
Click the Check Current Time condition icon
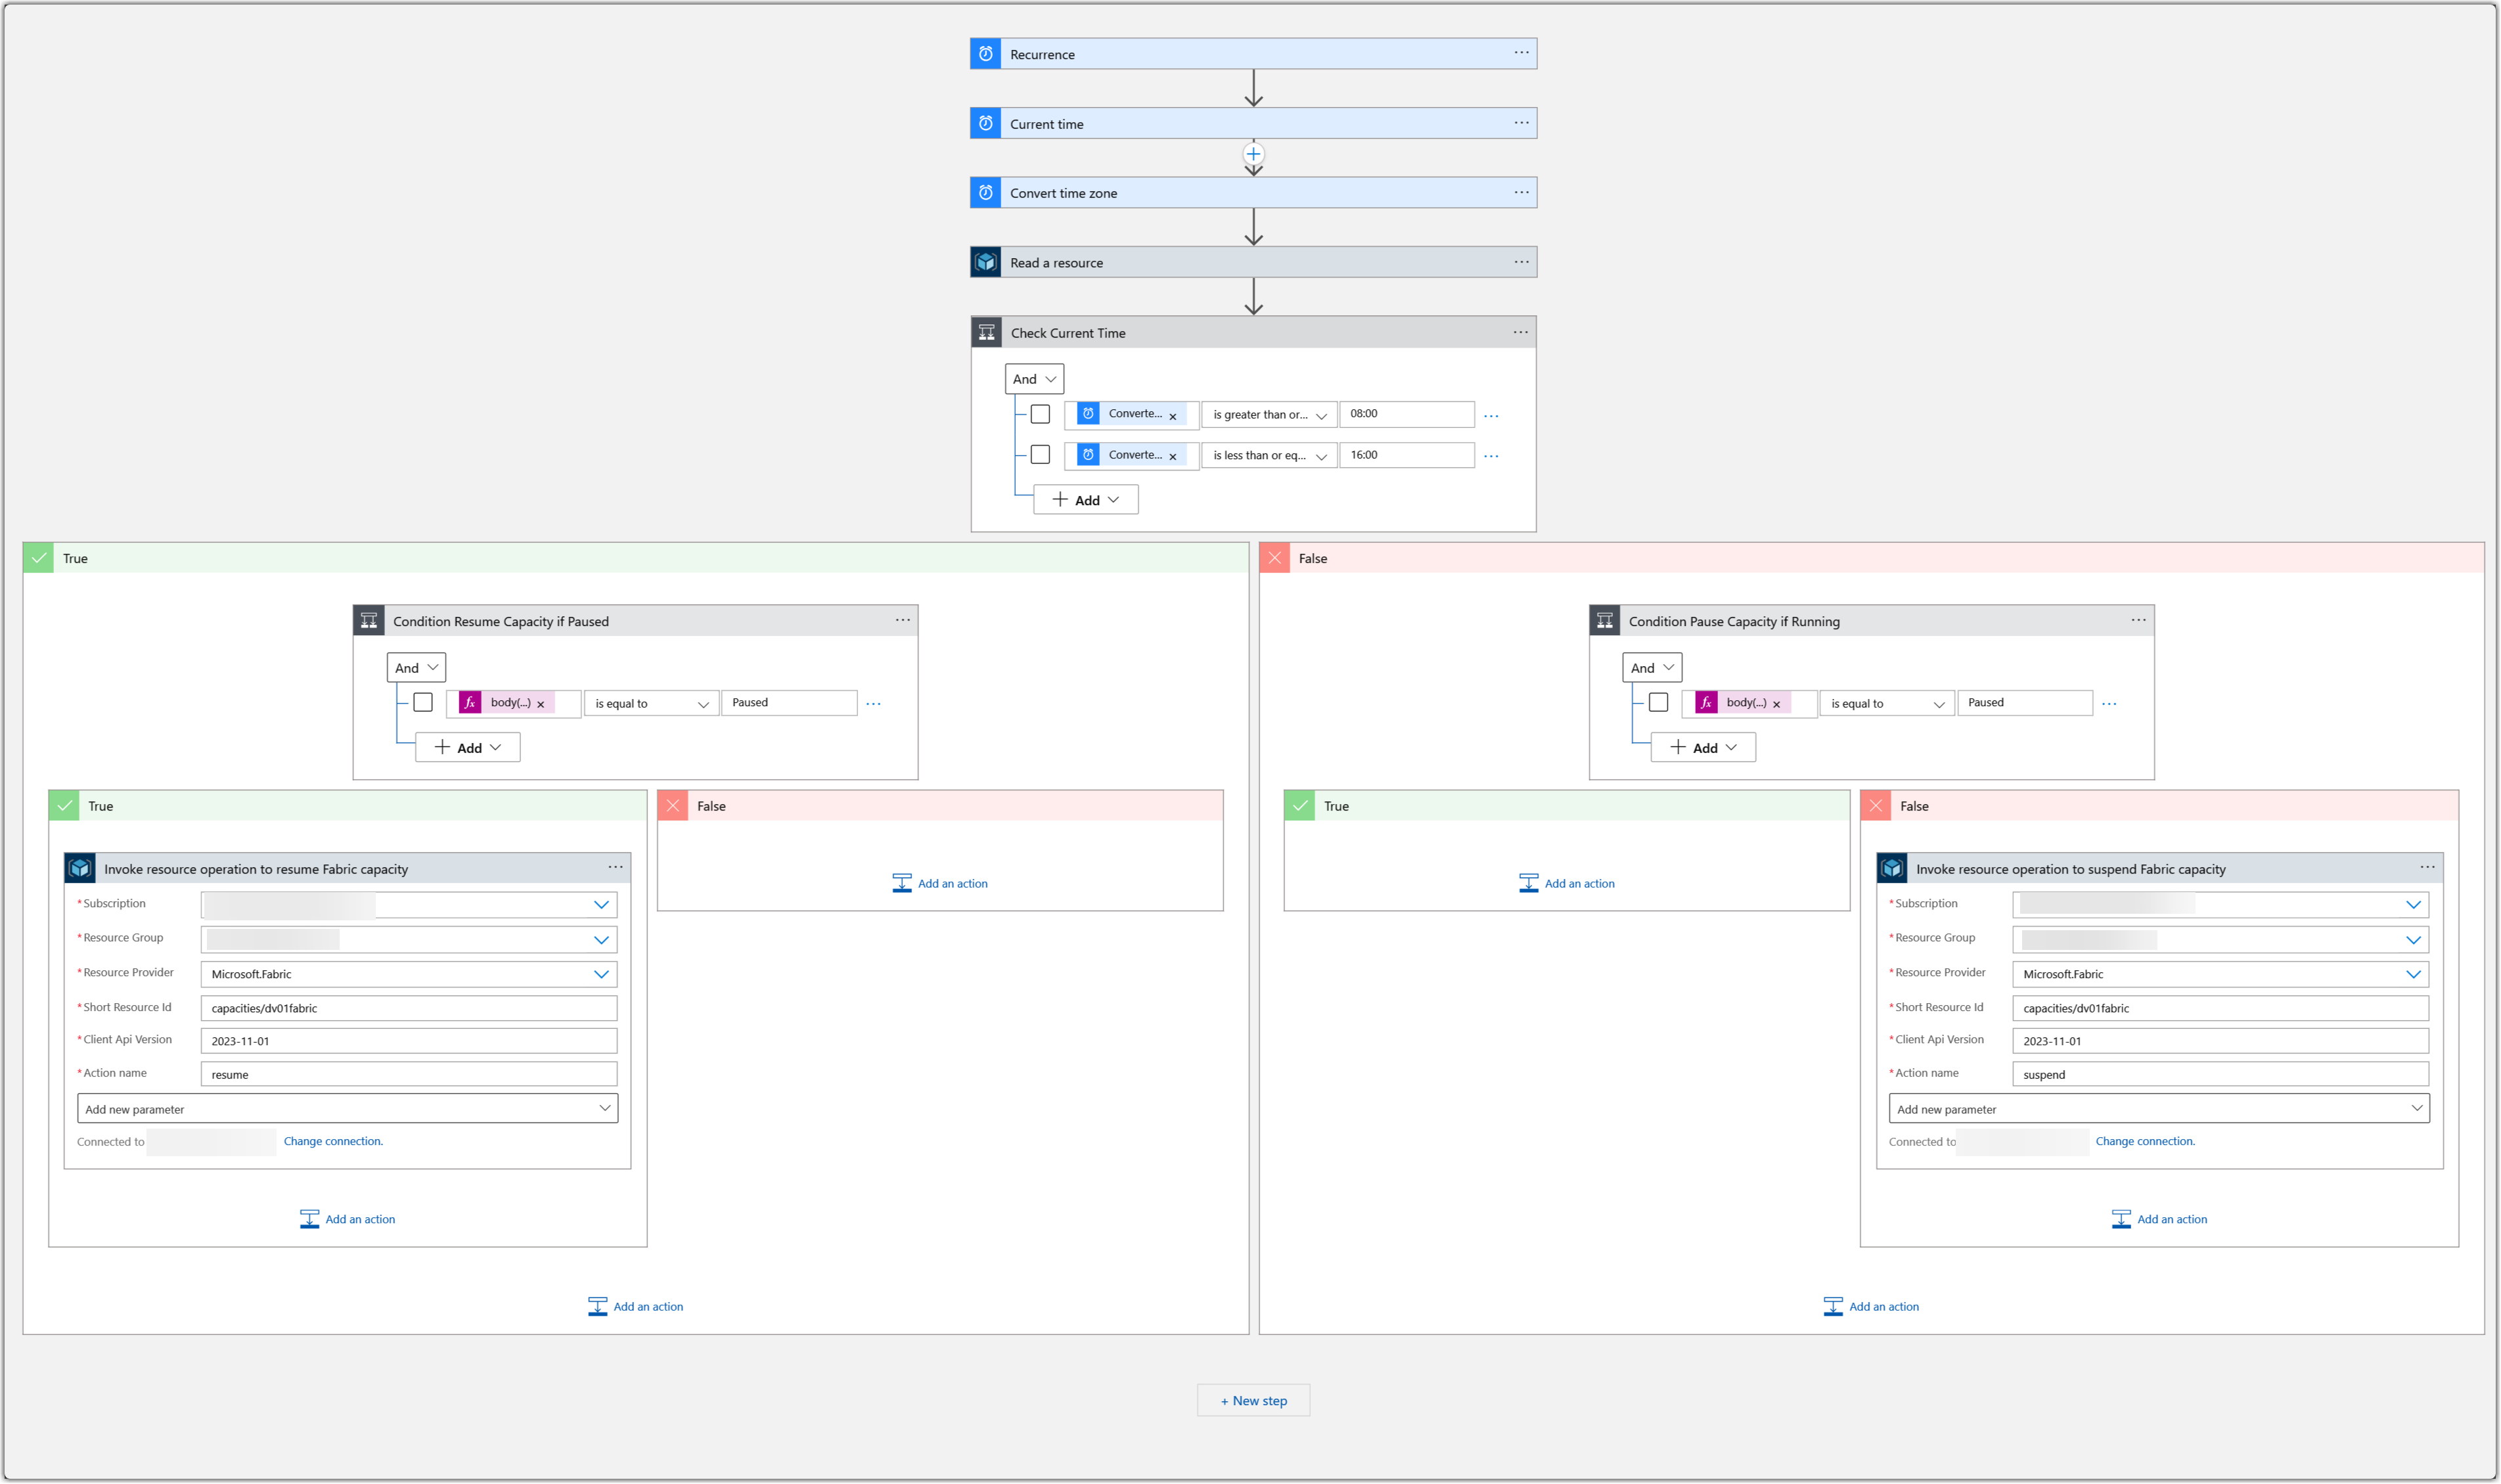tap(986, 333)
